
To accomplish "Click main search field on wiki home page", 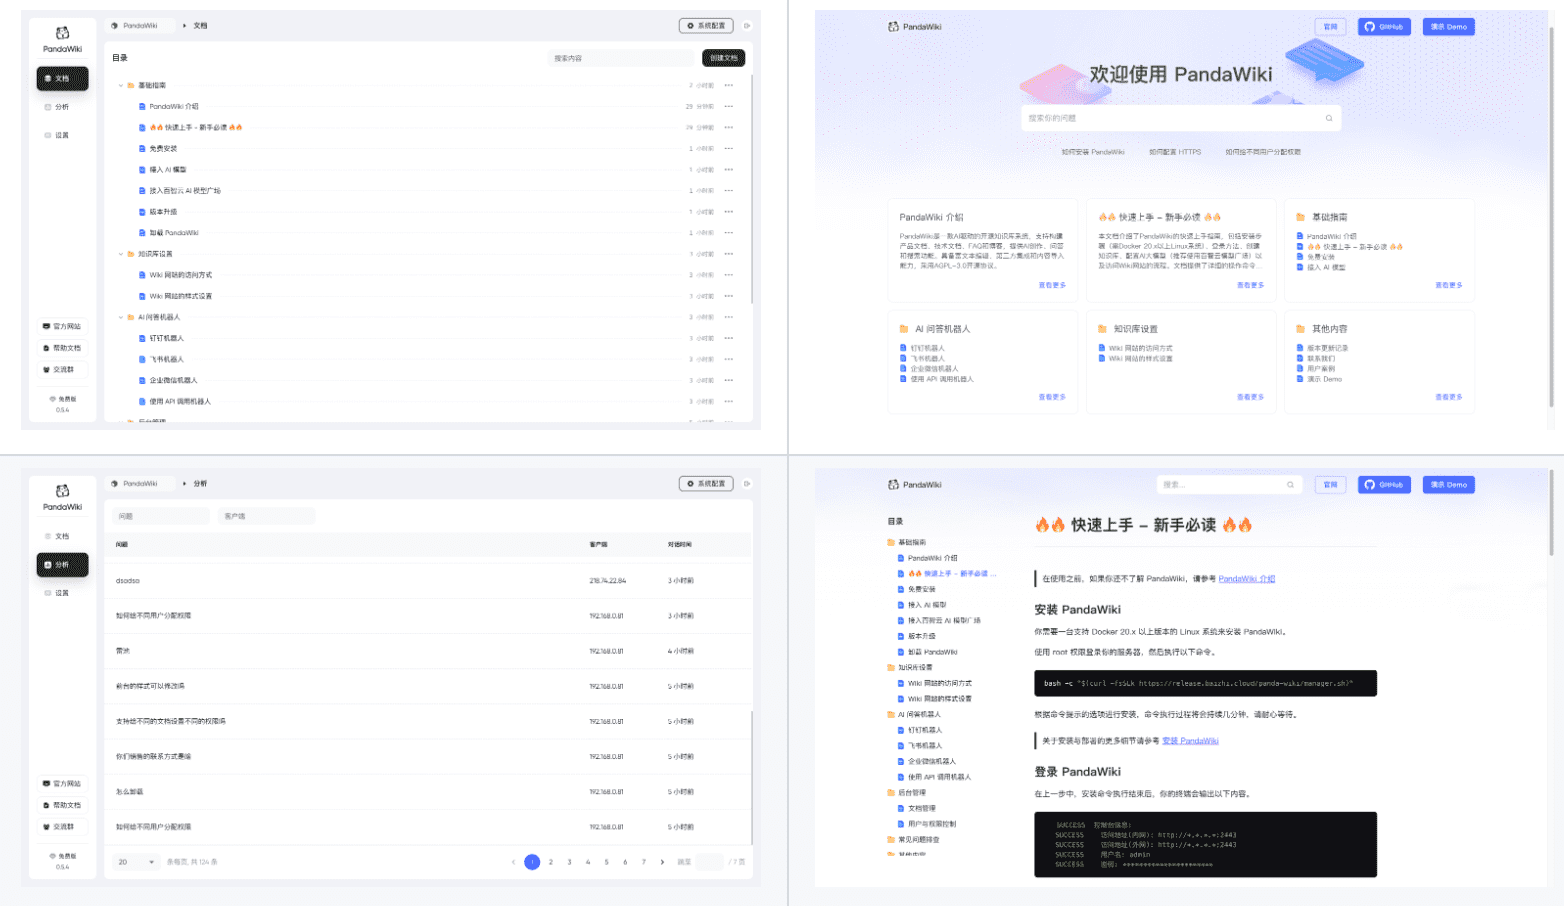I will [x=1181, y=118].
